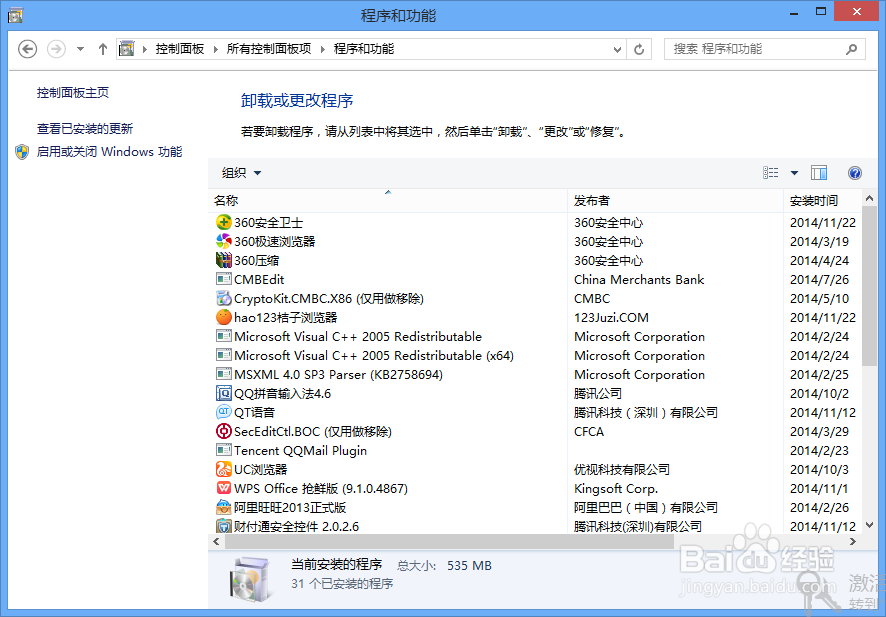Select the 阿里旺旺2013正式版 icon
The width and height of the screenshot is (886, 617).
[x=224, y=507]
